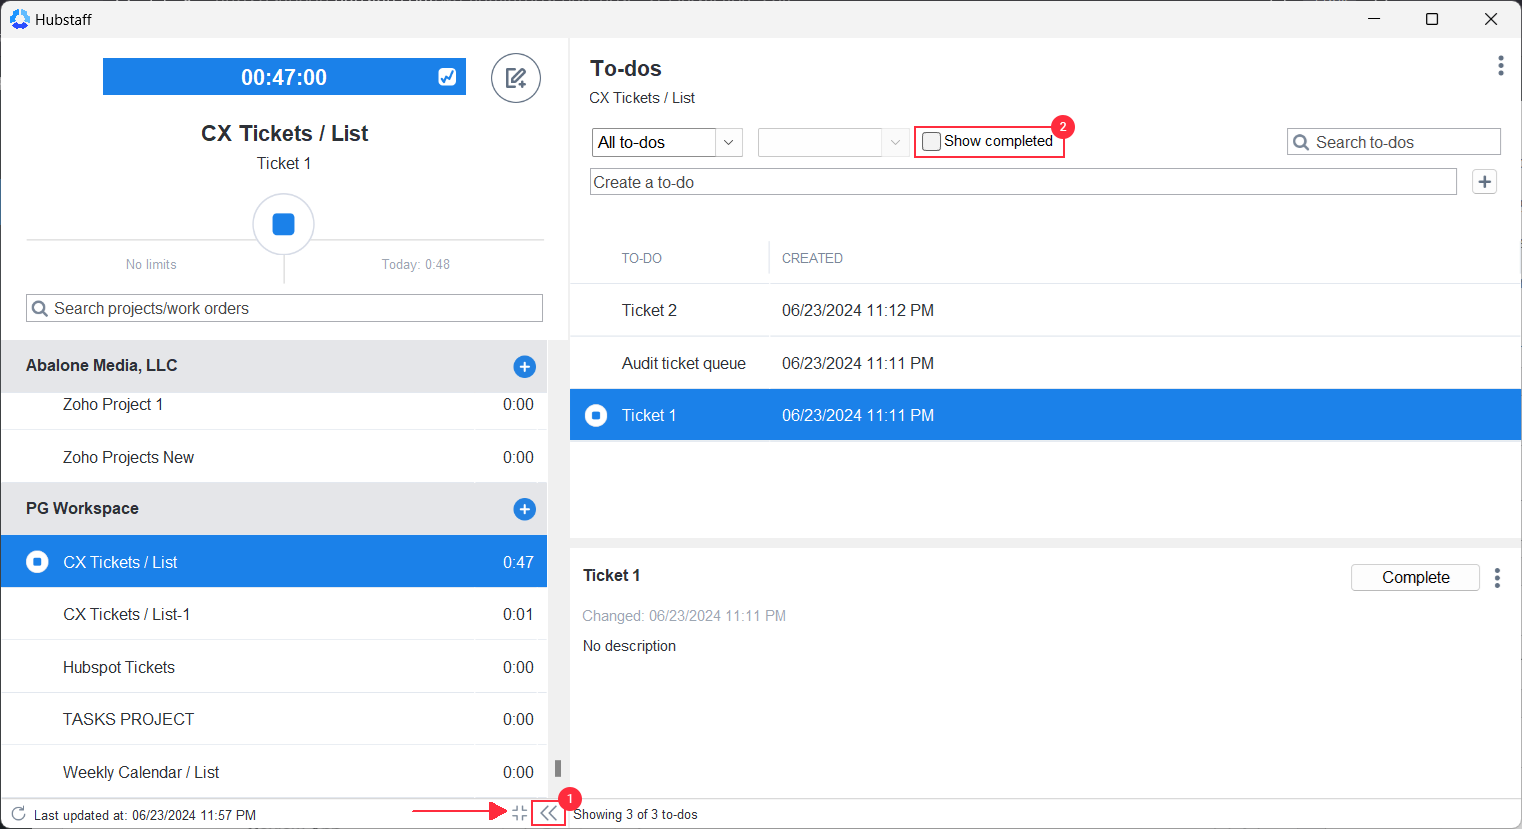Click PG Workspace organization header
Viewport: 1522px width, 838px height.
274,509
